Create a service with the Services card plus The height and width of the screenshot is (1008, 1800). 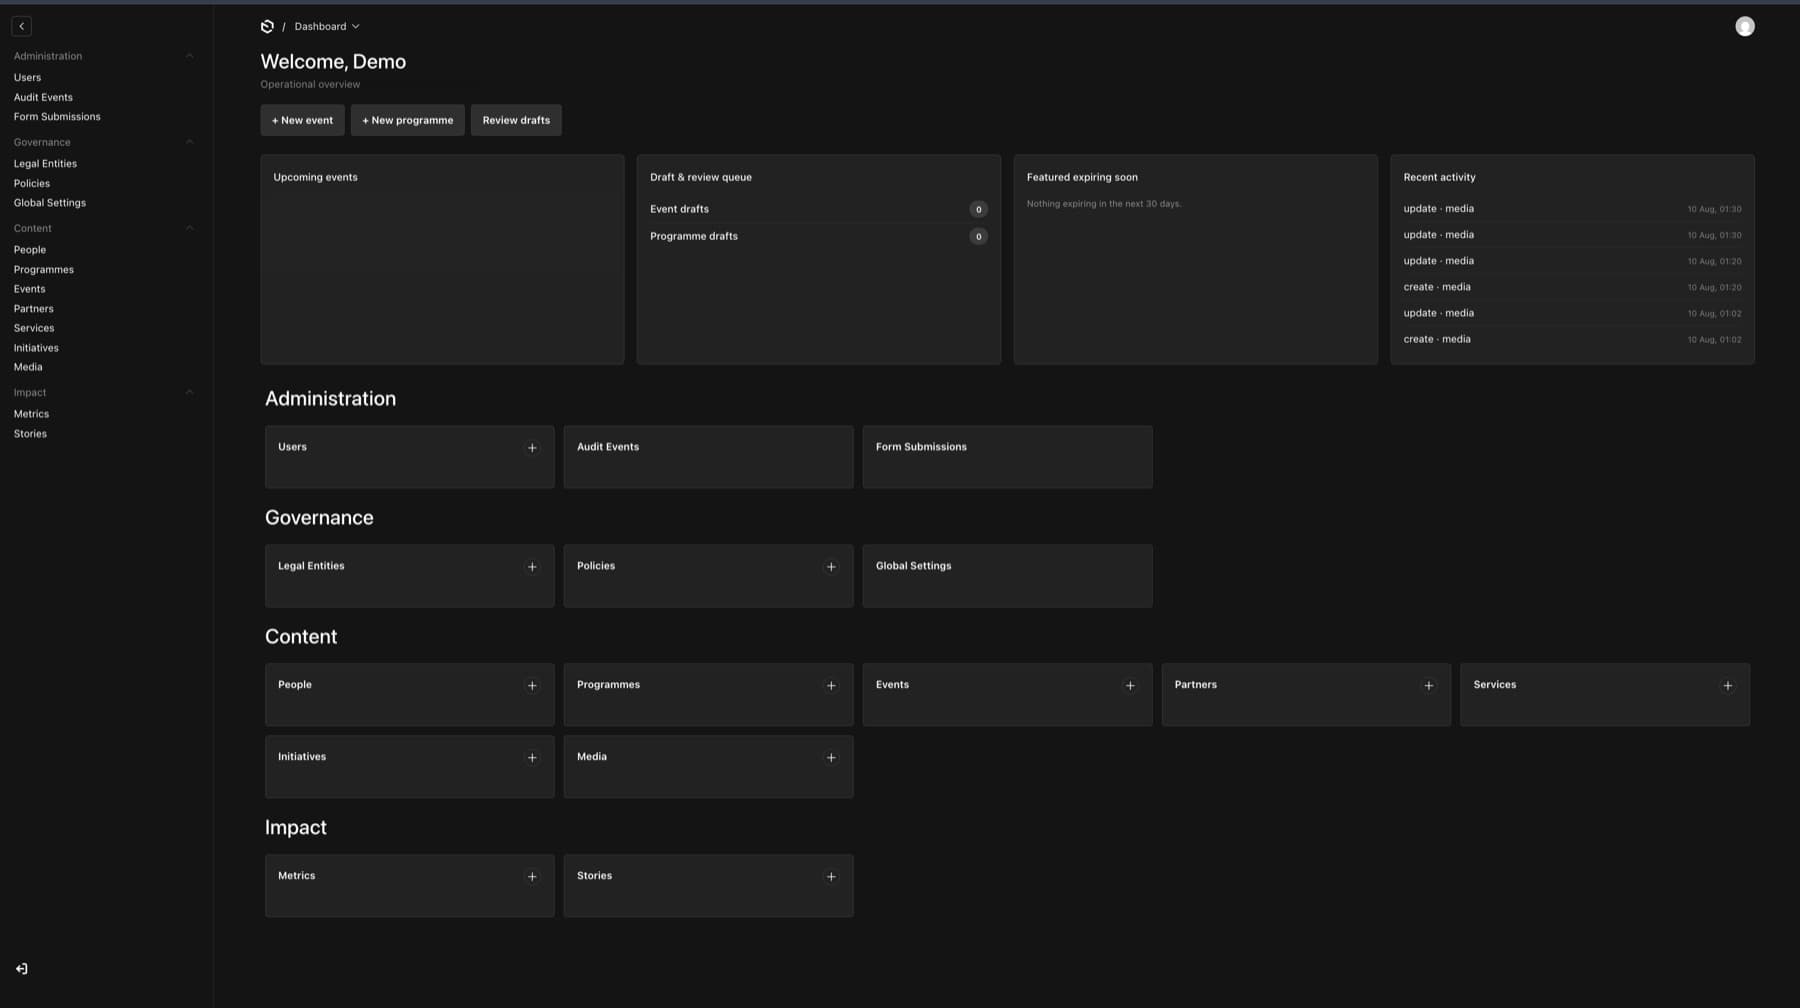click(1727, 686)
